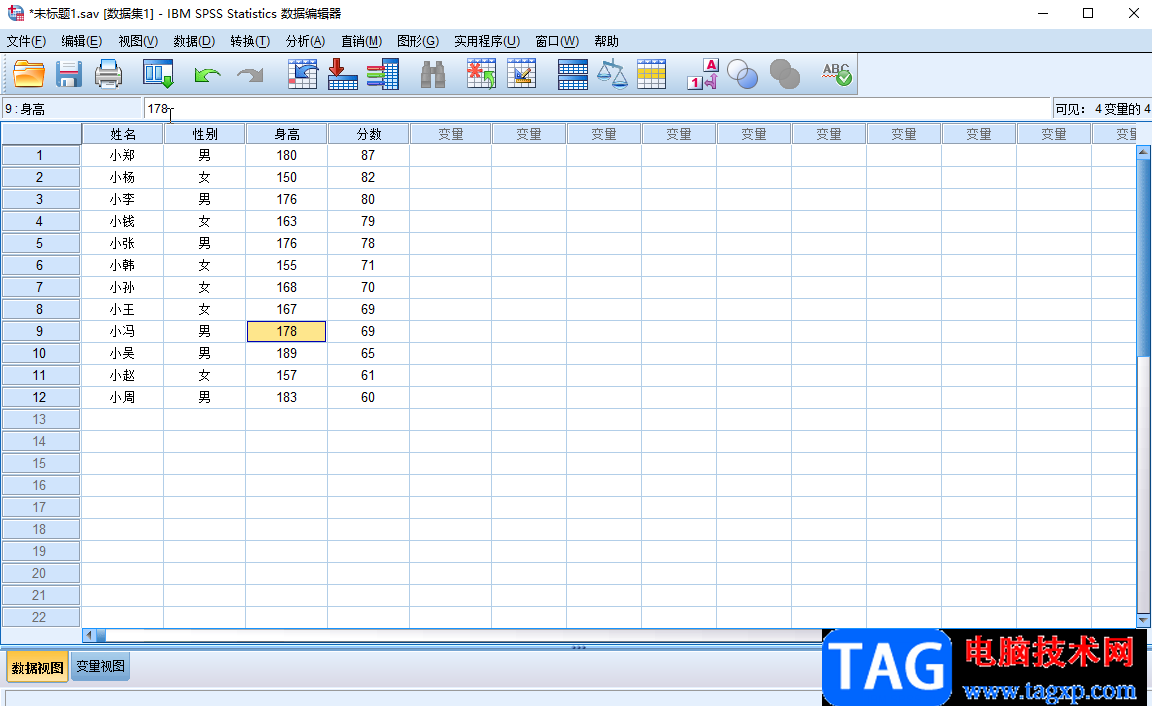Click the Insert variable icon
The height and width of the screenshot is (706, 1152).
(522, 74)
